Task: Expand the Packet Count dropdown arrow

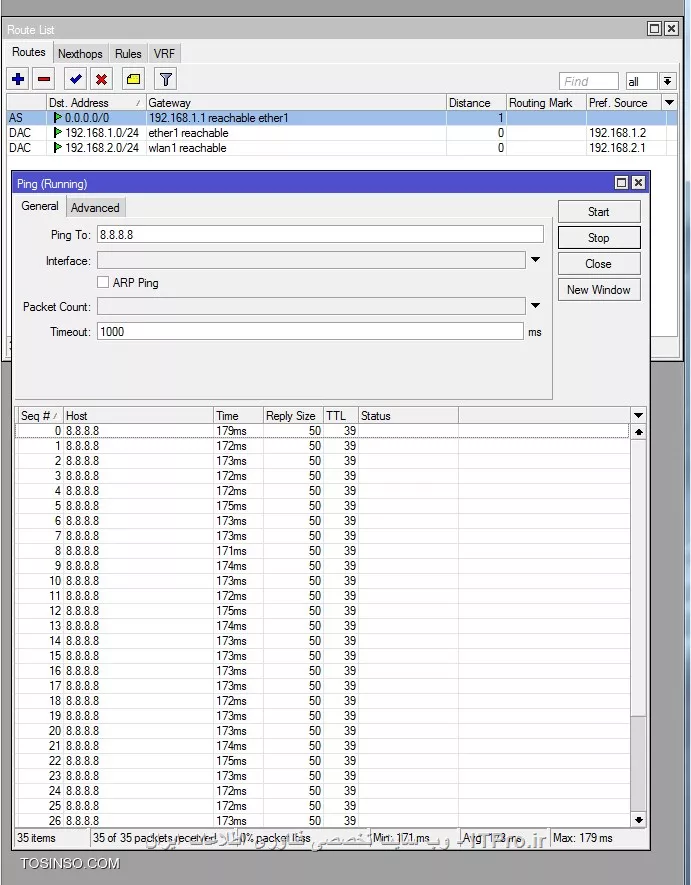Action: click(535, 306)
